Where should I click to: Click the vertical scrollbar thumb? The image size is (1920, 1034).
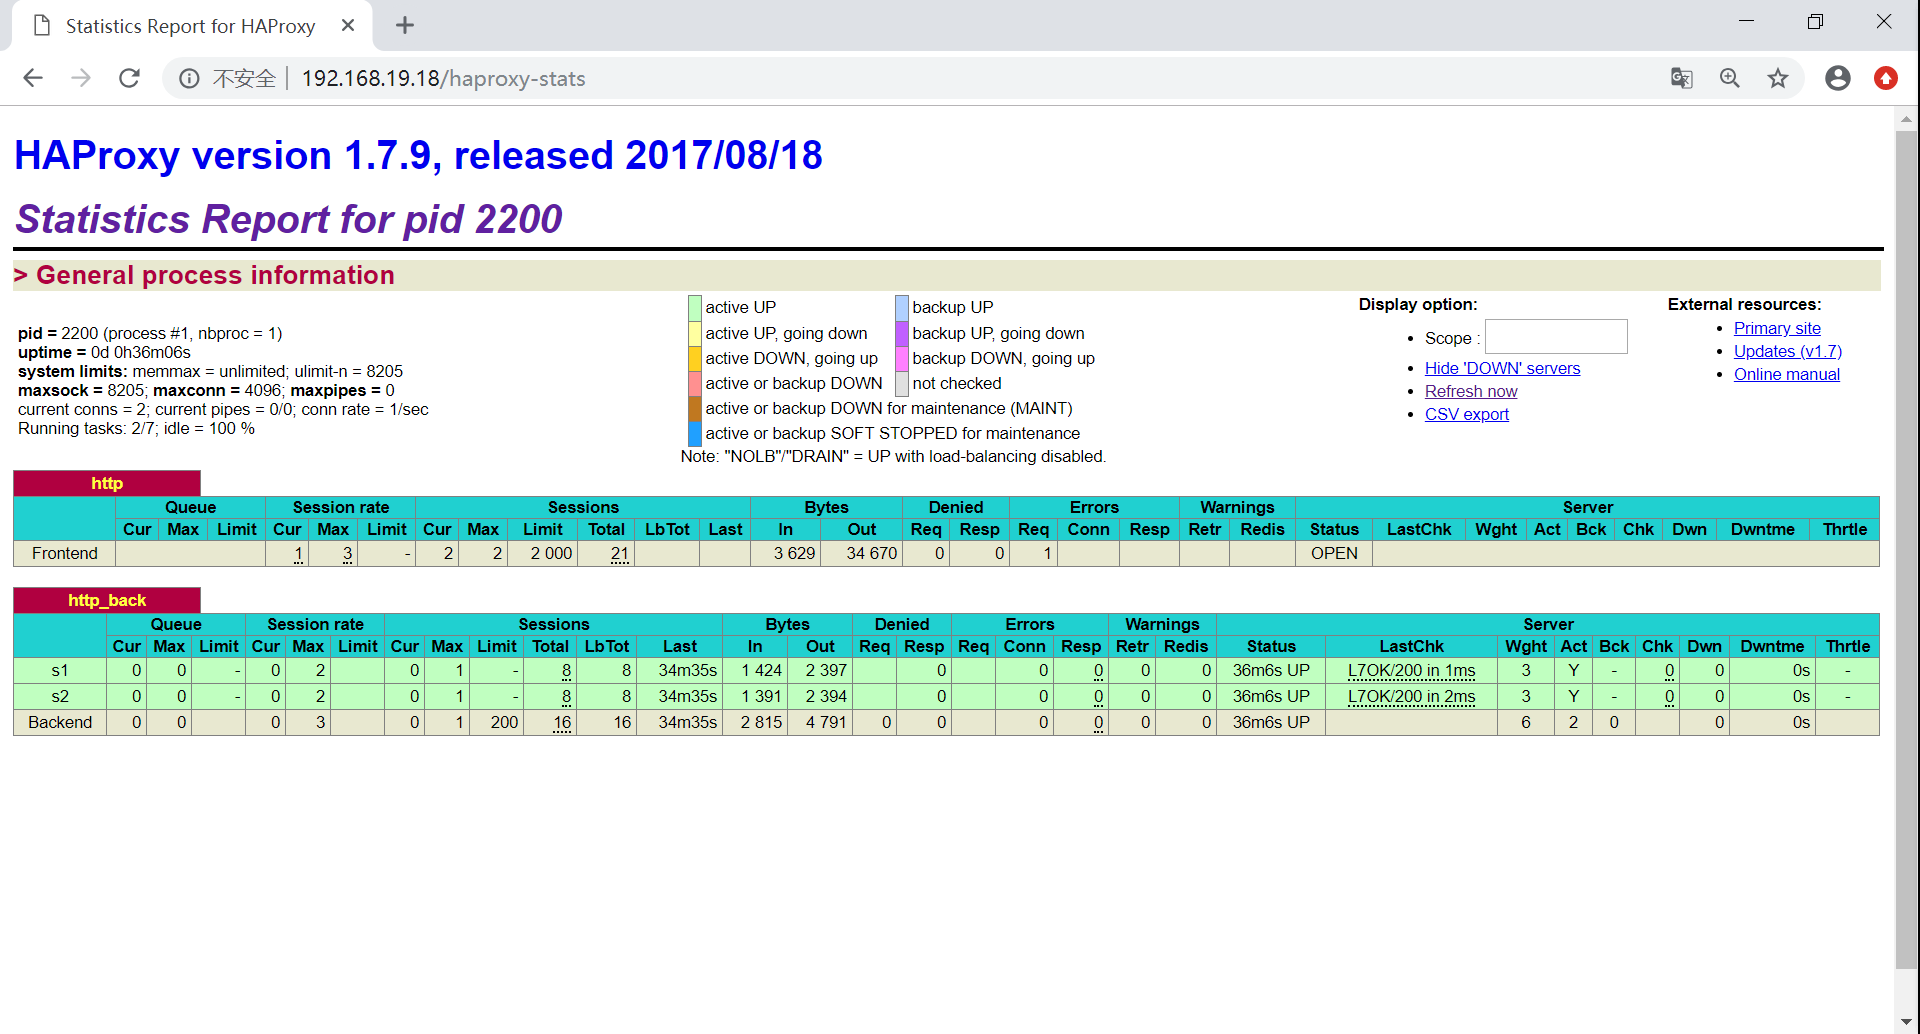(1906, 550)
